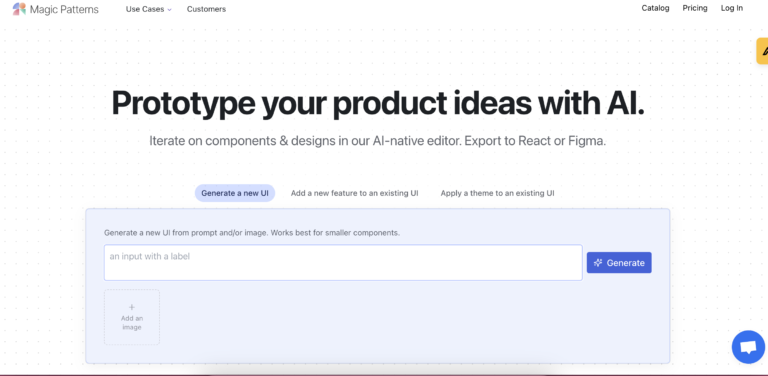Click the plus icon to add image
The width and height of the screenshot is (768, 376).
(131, 307)
